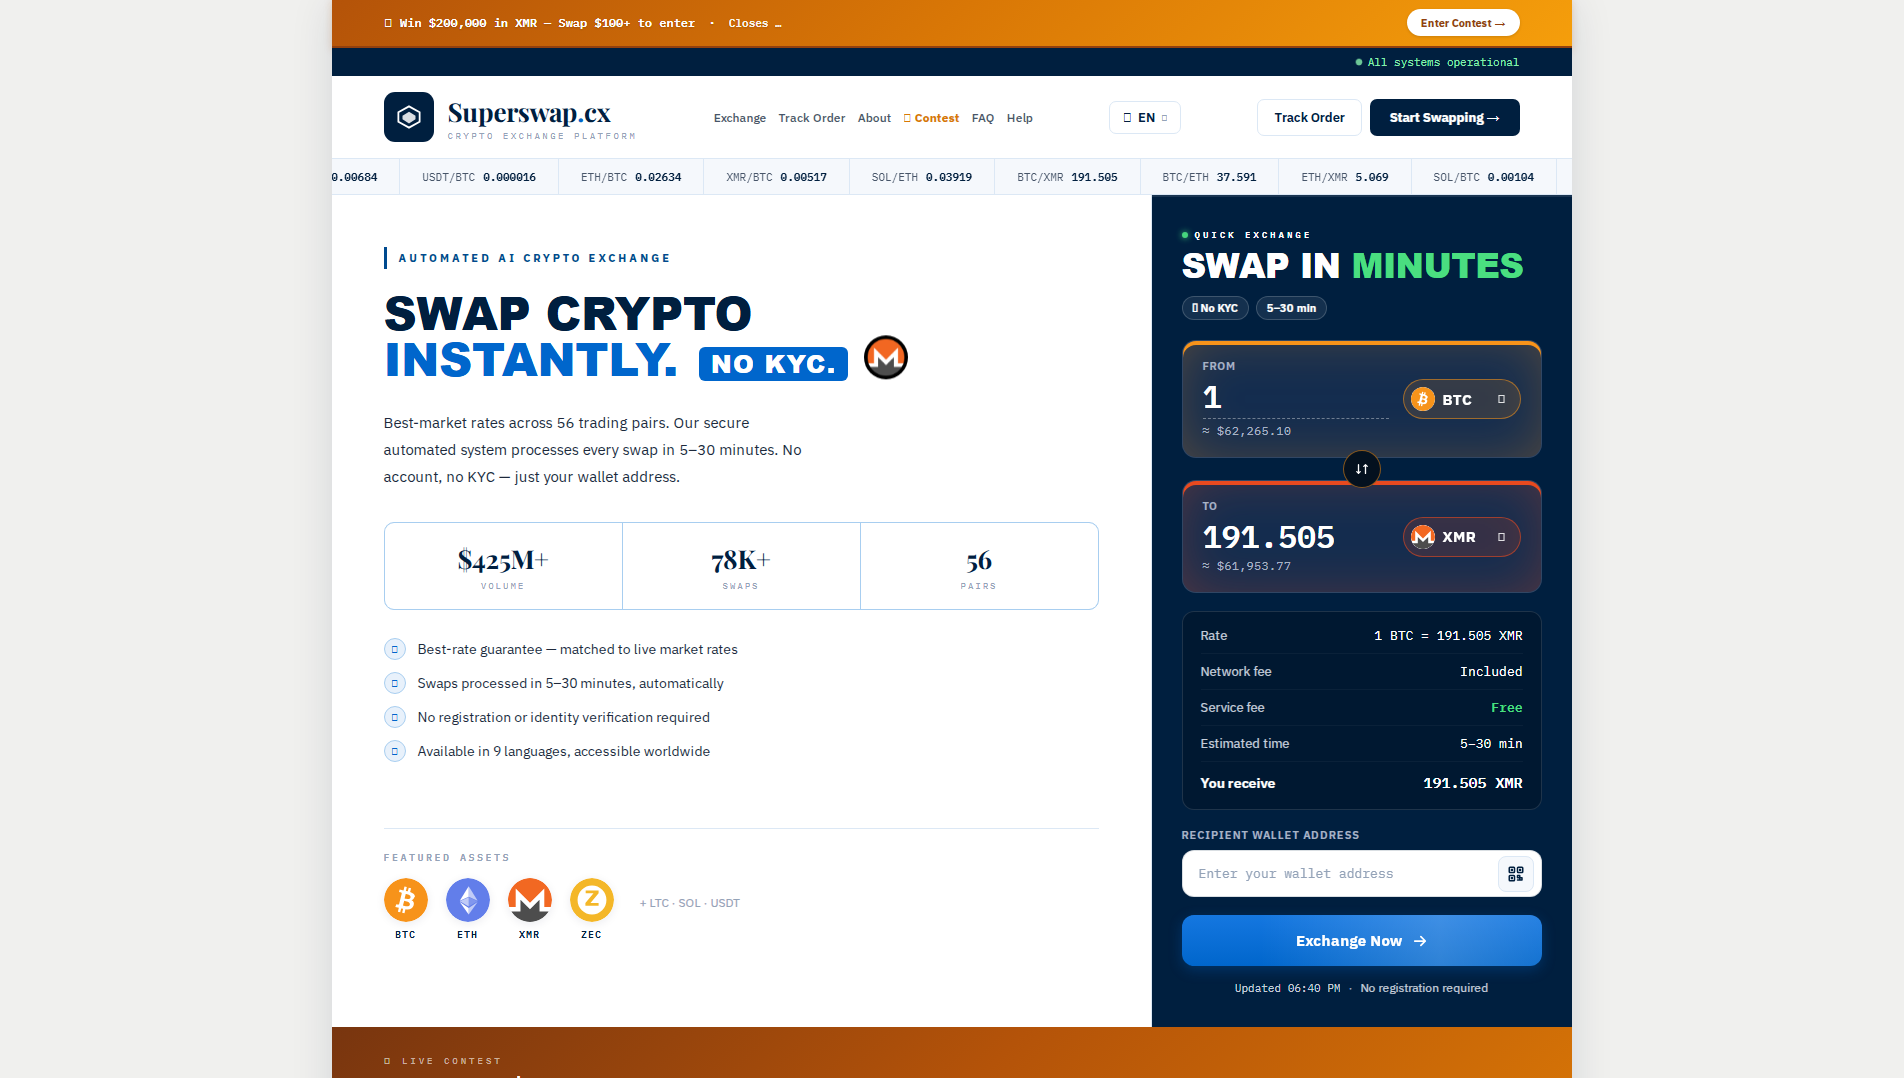
Task: Click the Exchange Now button
Action: [1361, 941]
